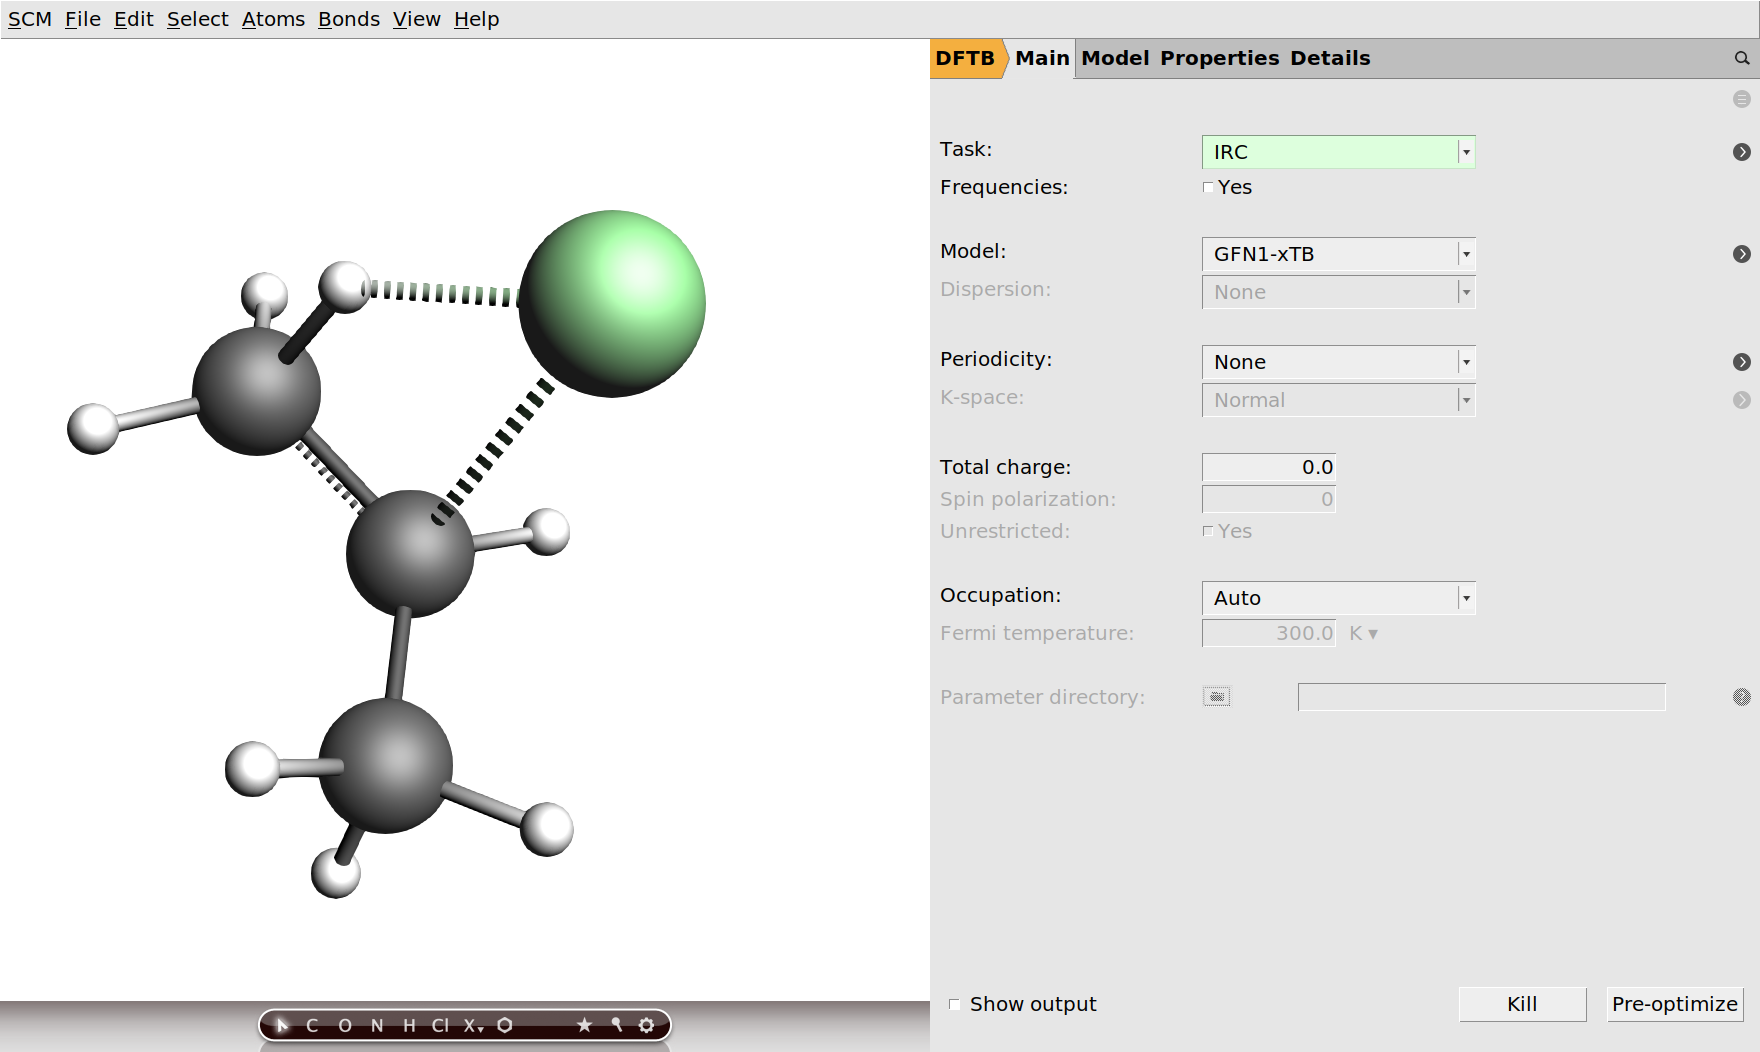The height and width of the screenshot is (1052, 1760).
Task: Switch to the Properties tab
Action: click(x=1219, y=58)
